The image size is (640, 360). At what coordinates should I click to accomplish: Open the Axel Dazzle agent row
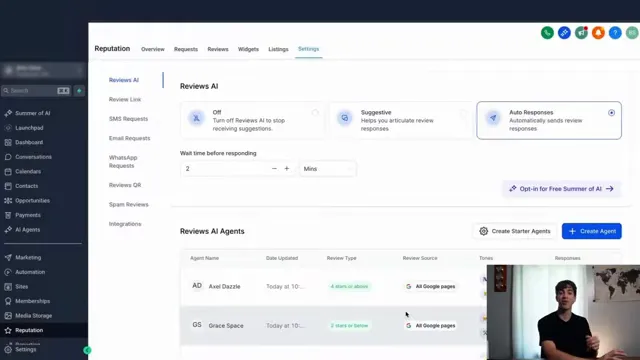333,286
